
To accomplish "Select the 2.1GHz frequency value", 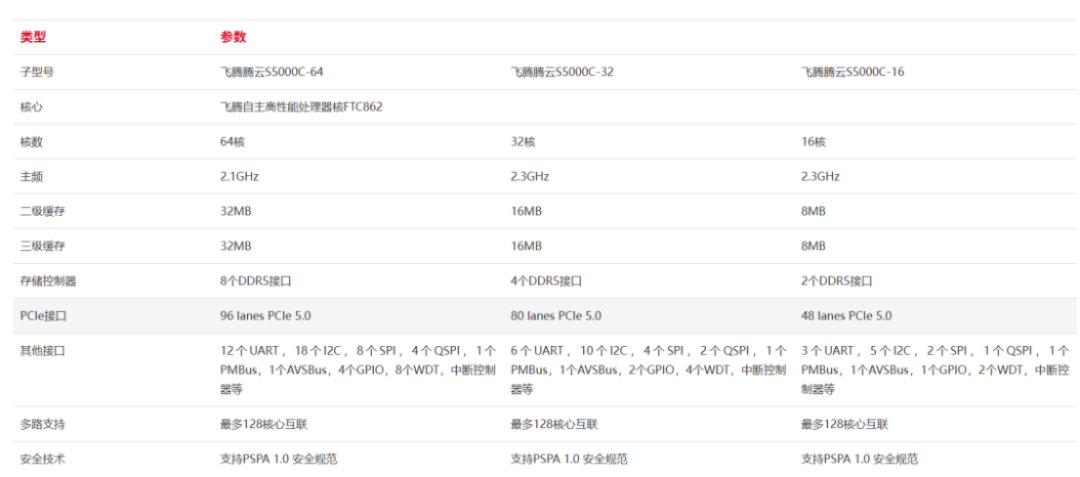I will click(240, 177).
